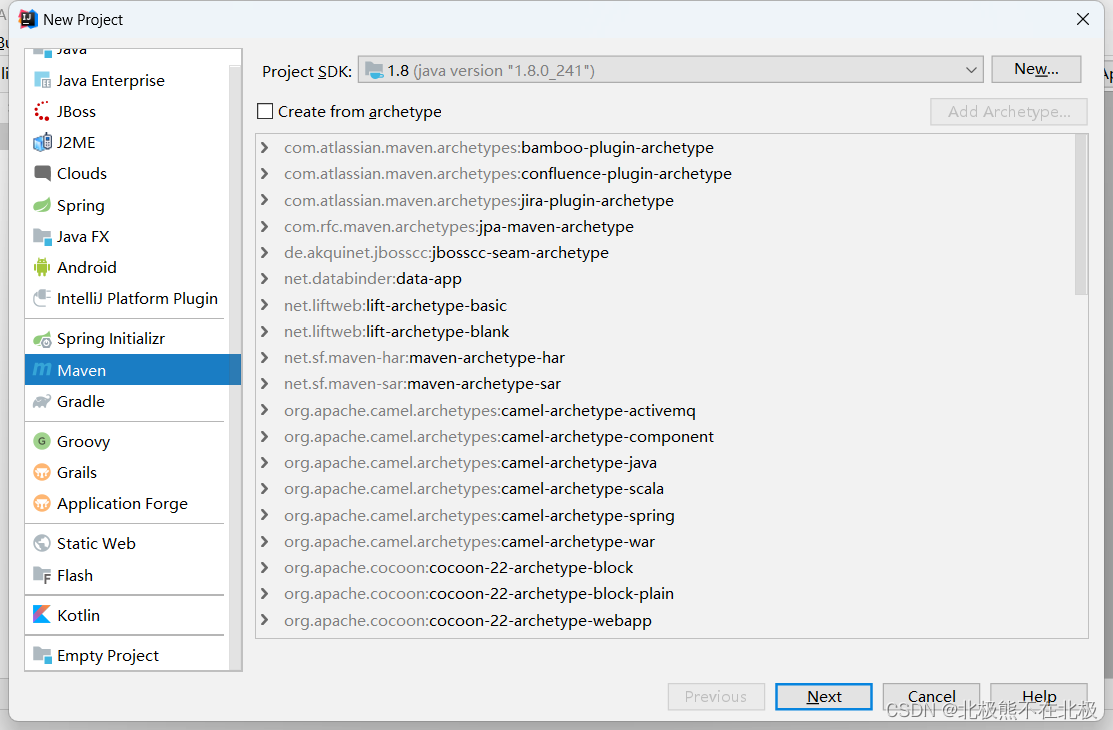Select camel-archetype-scala row text
This screenshot has width=1113, height=730.
click(x=474, y=489)
